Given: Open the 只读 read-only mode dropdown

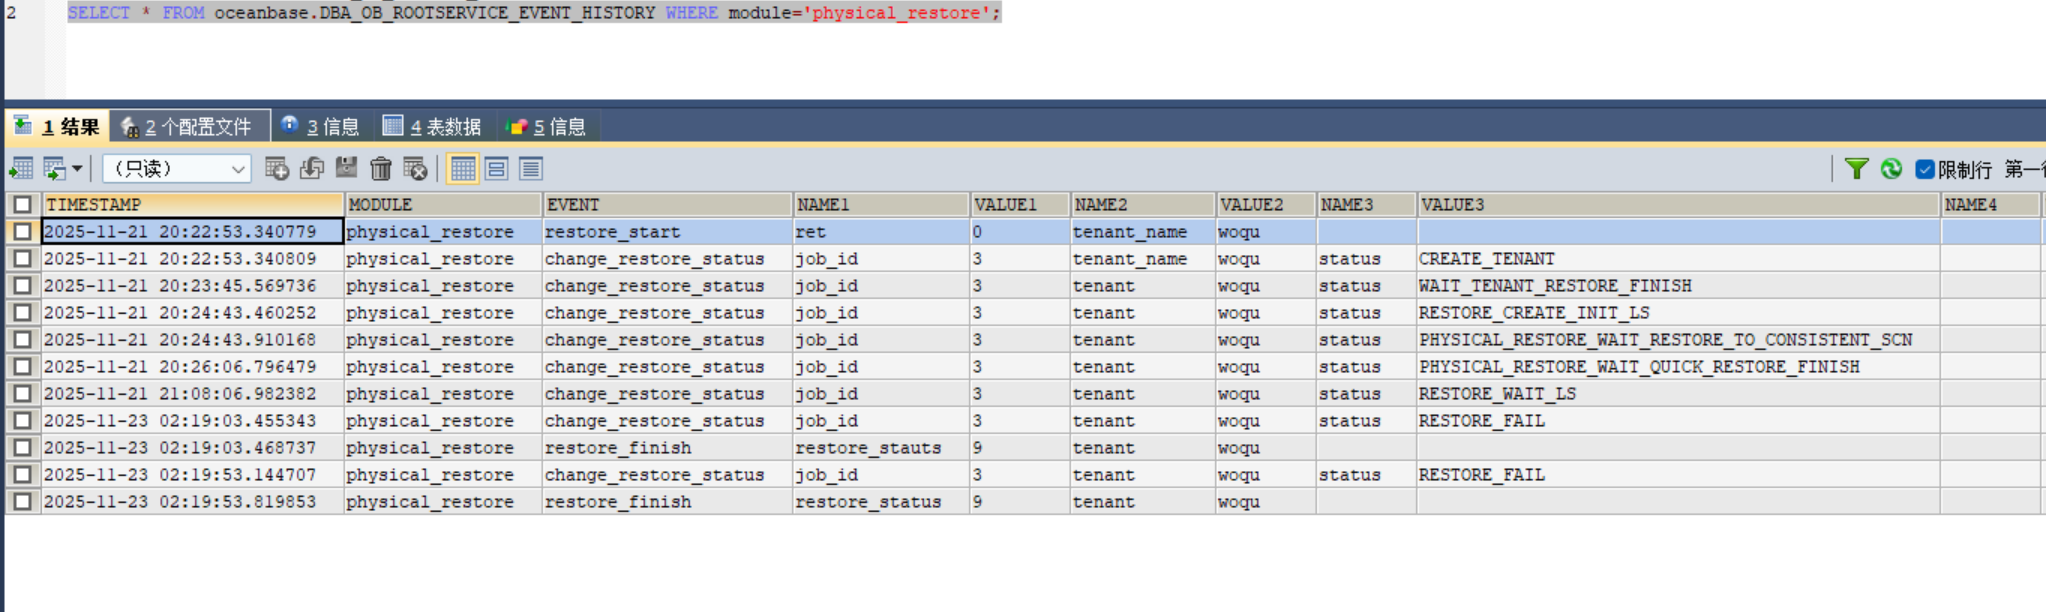Looking at the screenshot, I should pyautogui.click(x=177, y=169).
